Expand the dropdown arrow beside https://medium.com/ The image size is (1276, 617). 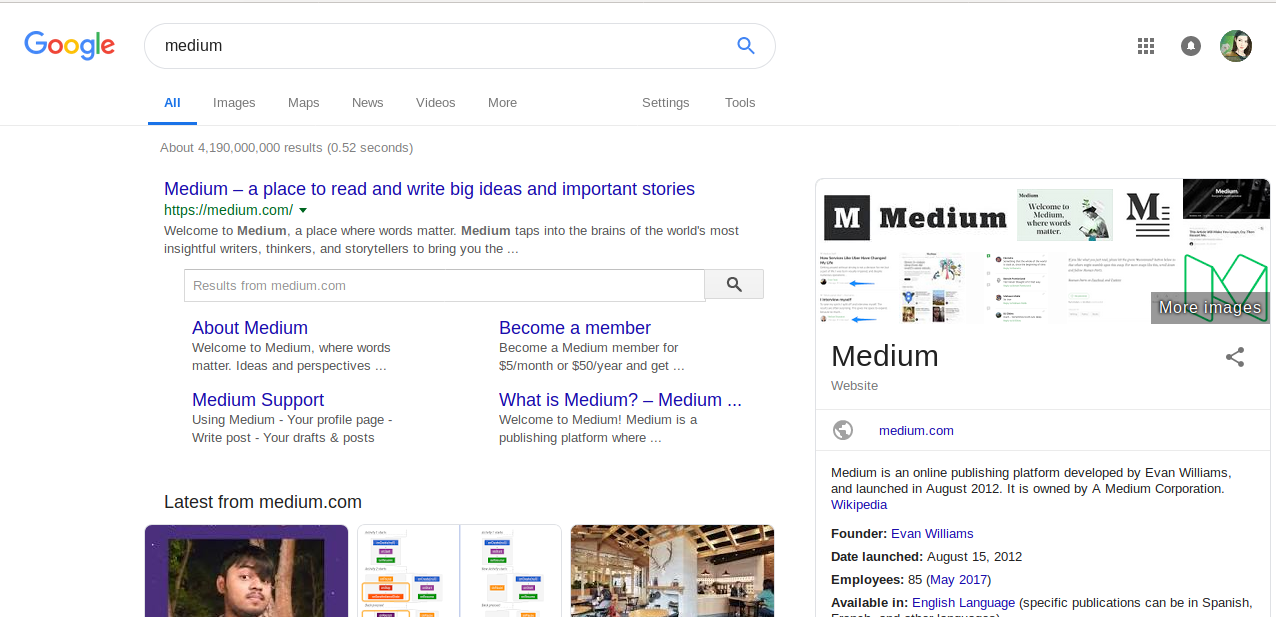pos(303,210)
